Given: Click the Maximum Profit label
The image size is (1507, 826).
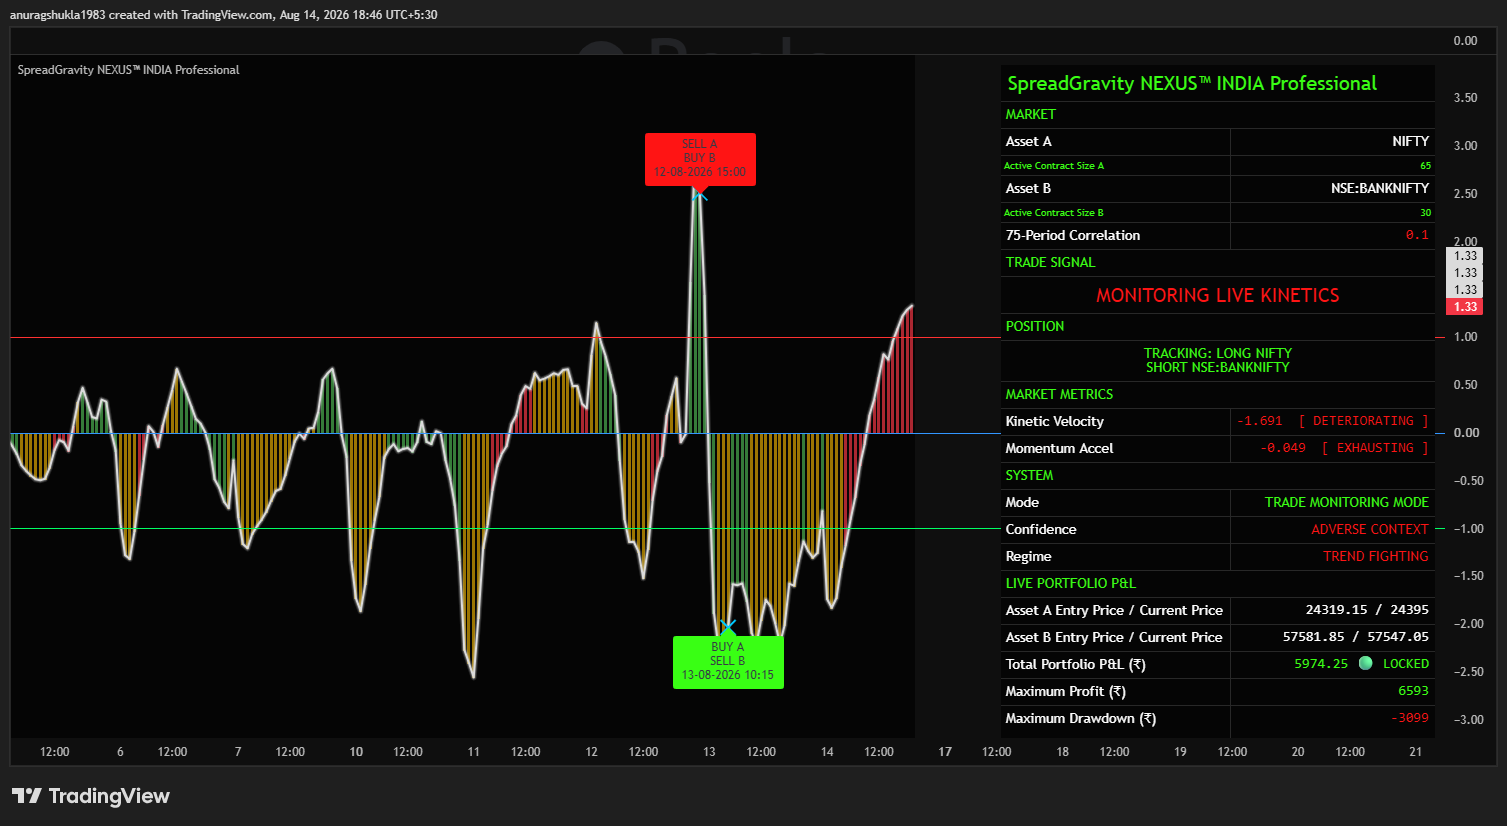Looking at the screenshot, I should coord(1065,692).
